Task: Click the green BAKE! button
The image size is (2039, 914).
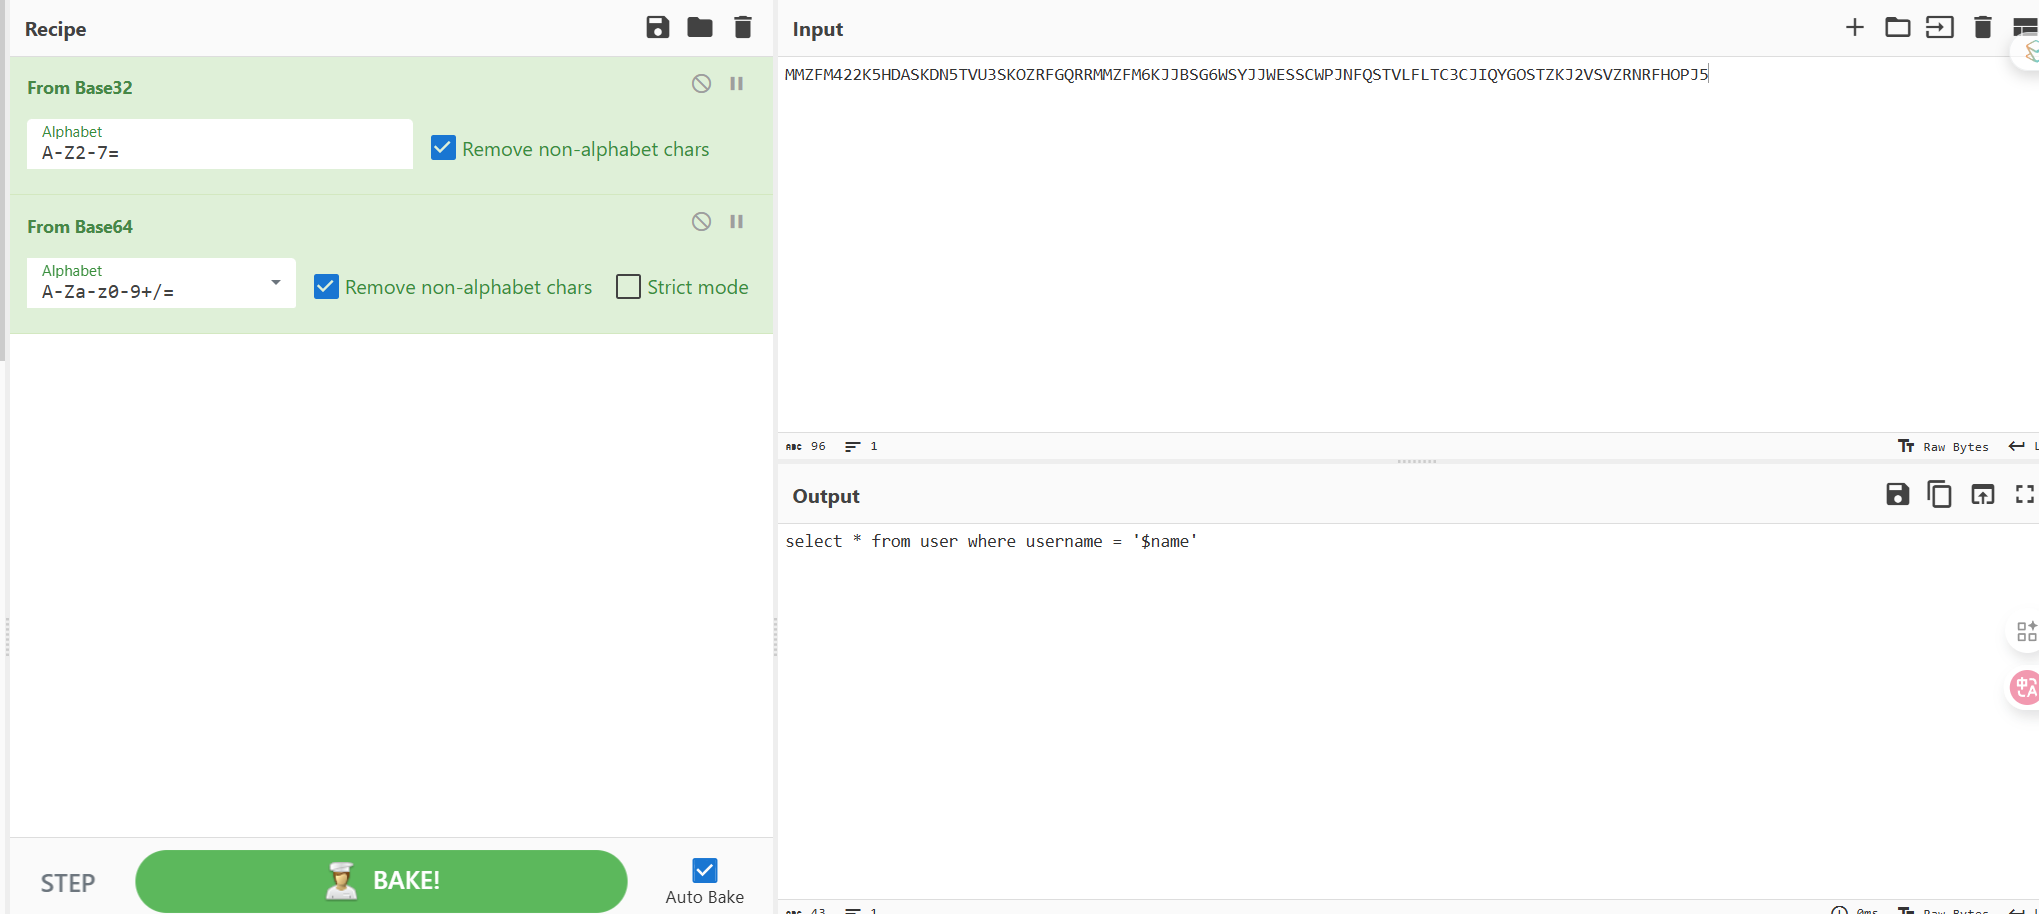Action: click(x=381, y=881)
